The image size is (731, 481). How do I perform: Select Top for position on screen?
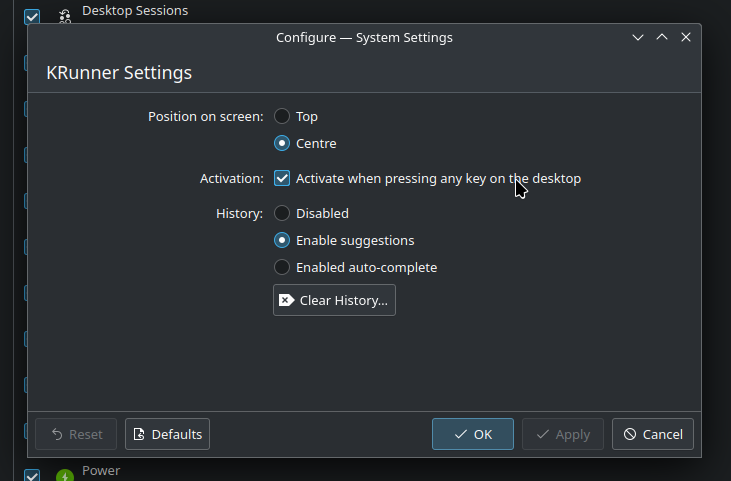pyautogui.click(x=283, y=117)
